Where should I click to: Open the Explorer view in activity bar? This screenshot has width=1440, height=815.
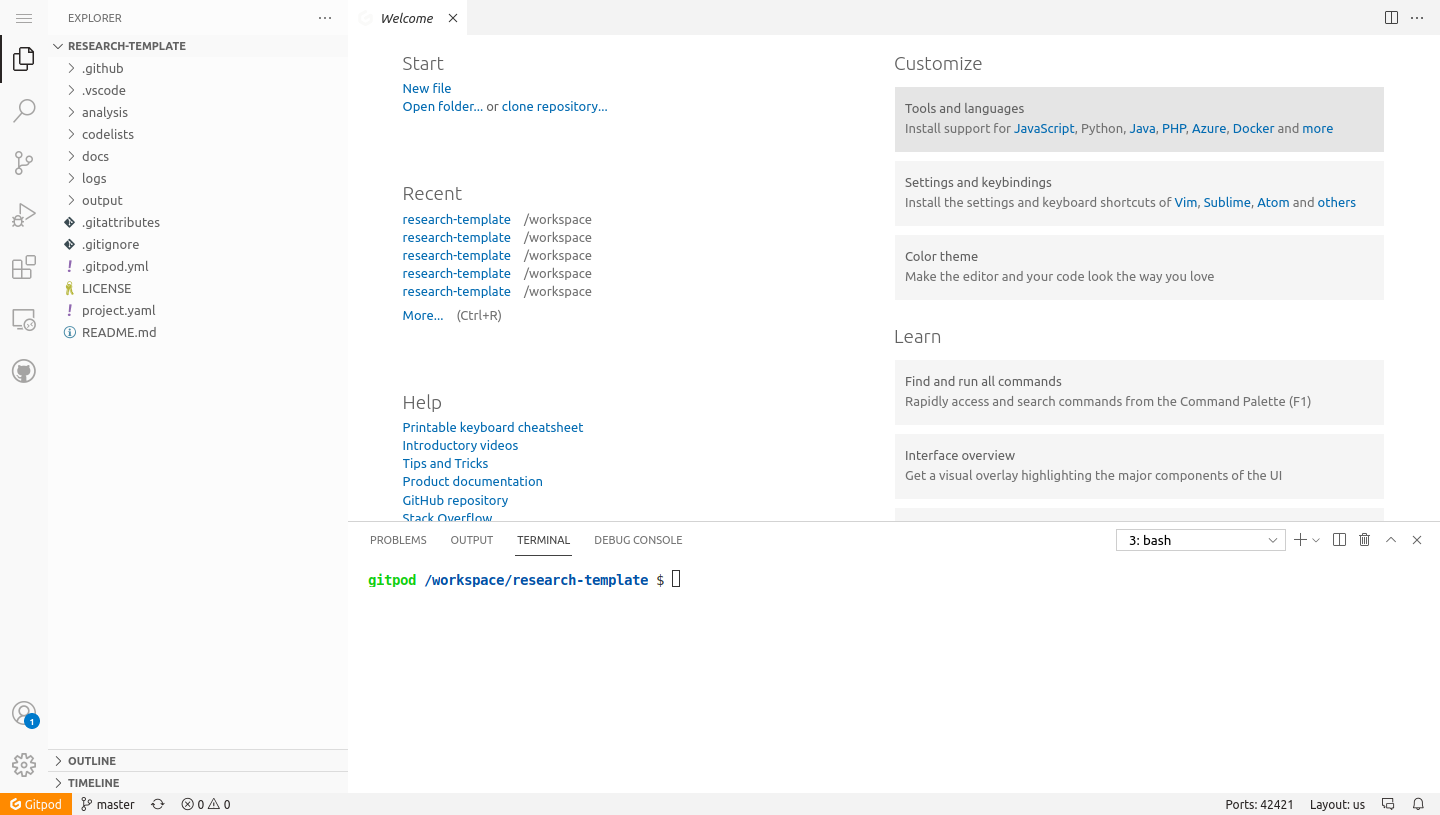(24, 60)
